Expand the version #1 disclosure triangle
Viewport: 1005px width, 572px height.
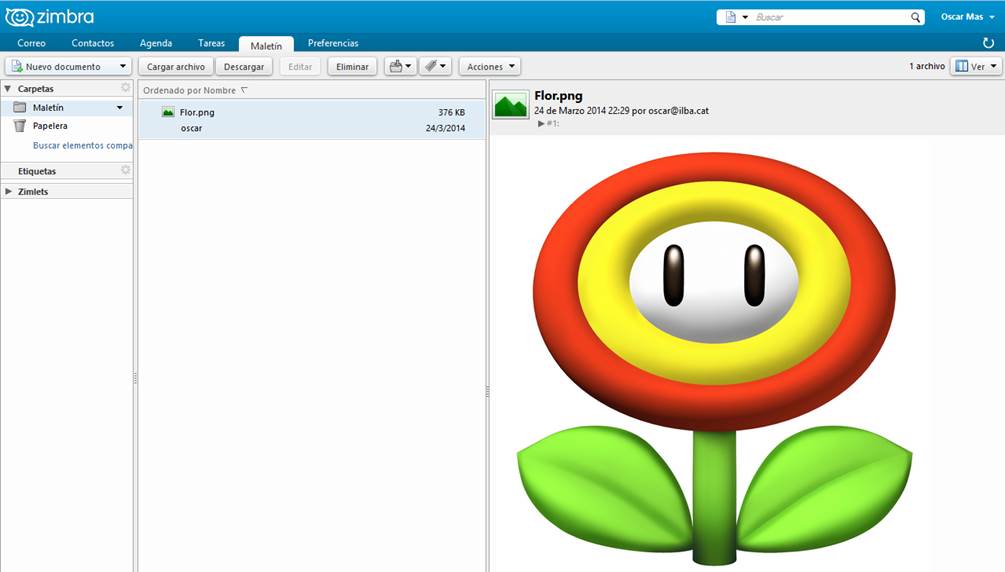tap(542, 124)
